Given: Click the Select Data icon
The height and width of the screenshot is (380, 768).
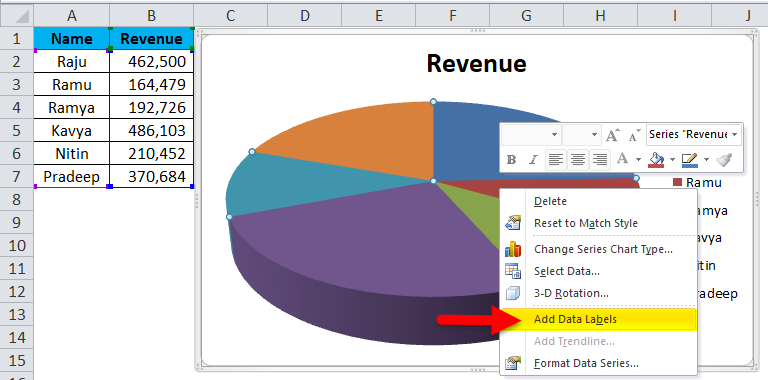Looking at the screenshot, I should tap(513, 271).
